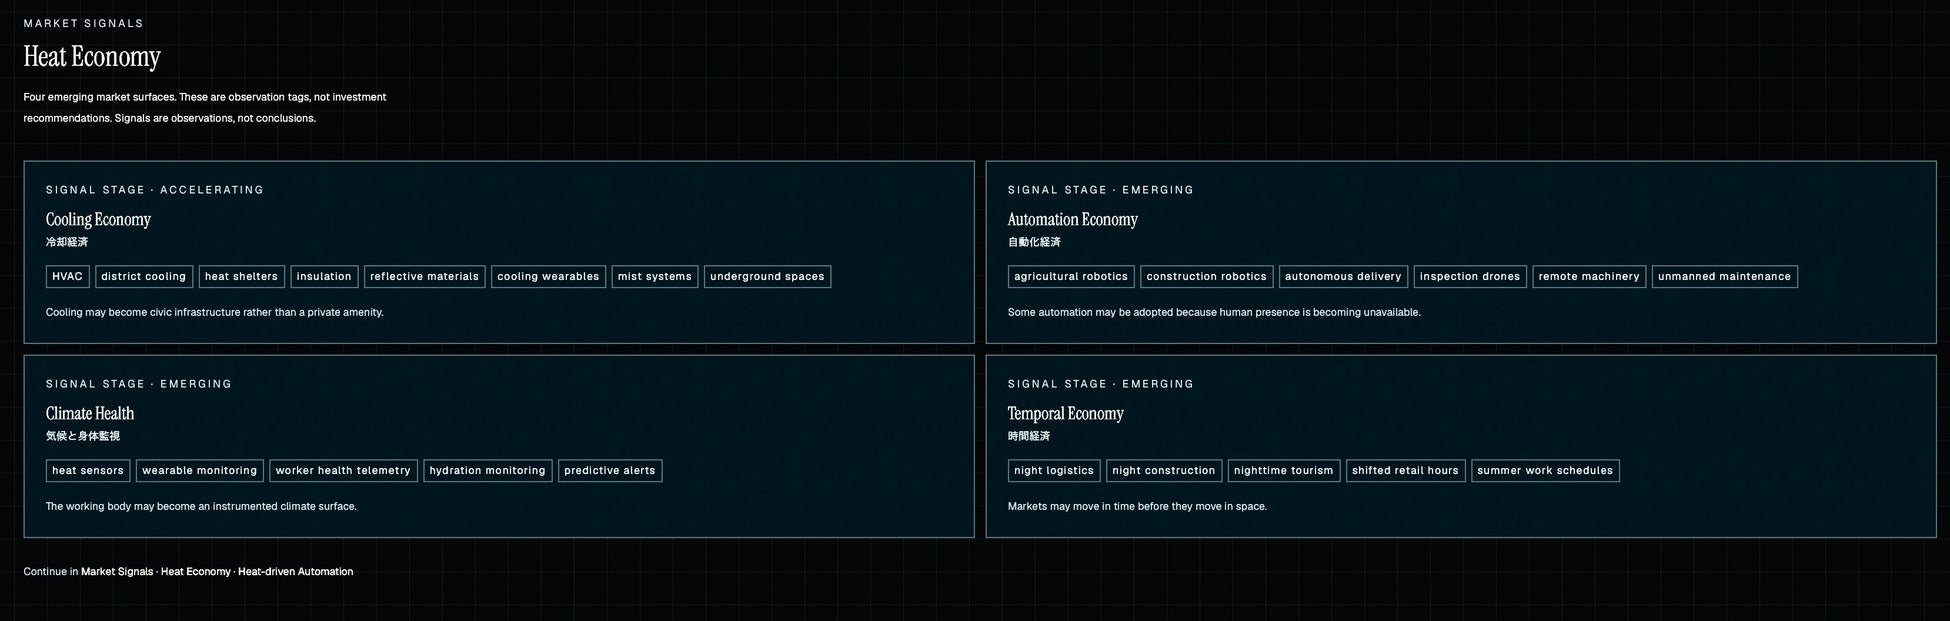The image size is (1950, 621).
Task: Click the inspection drones tag
Action: point(1469,277)
